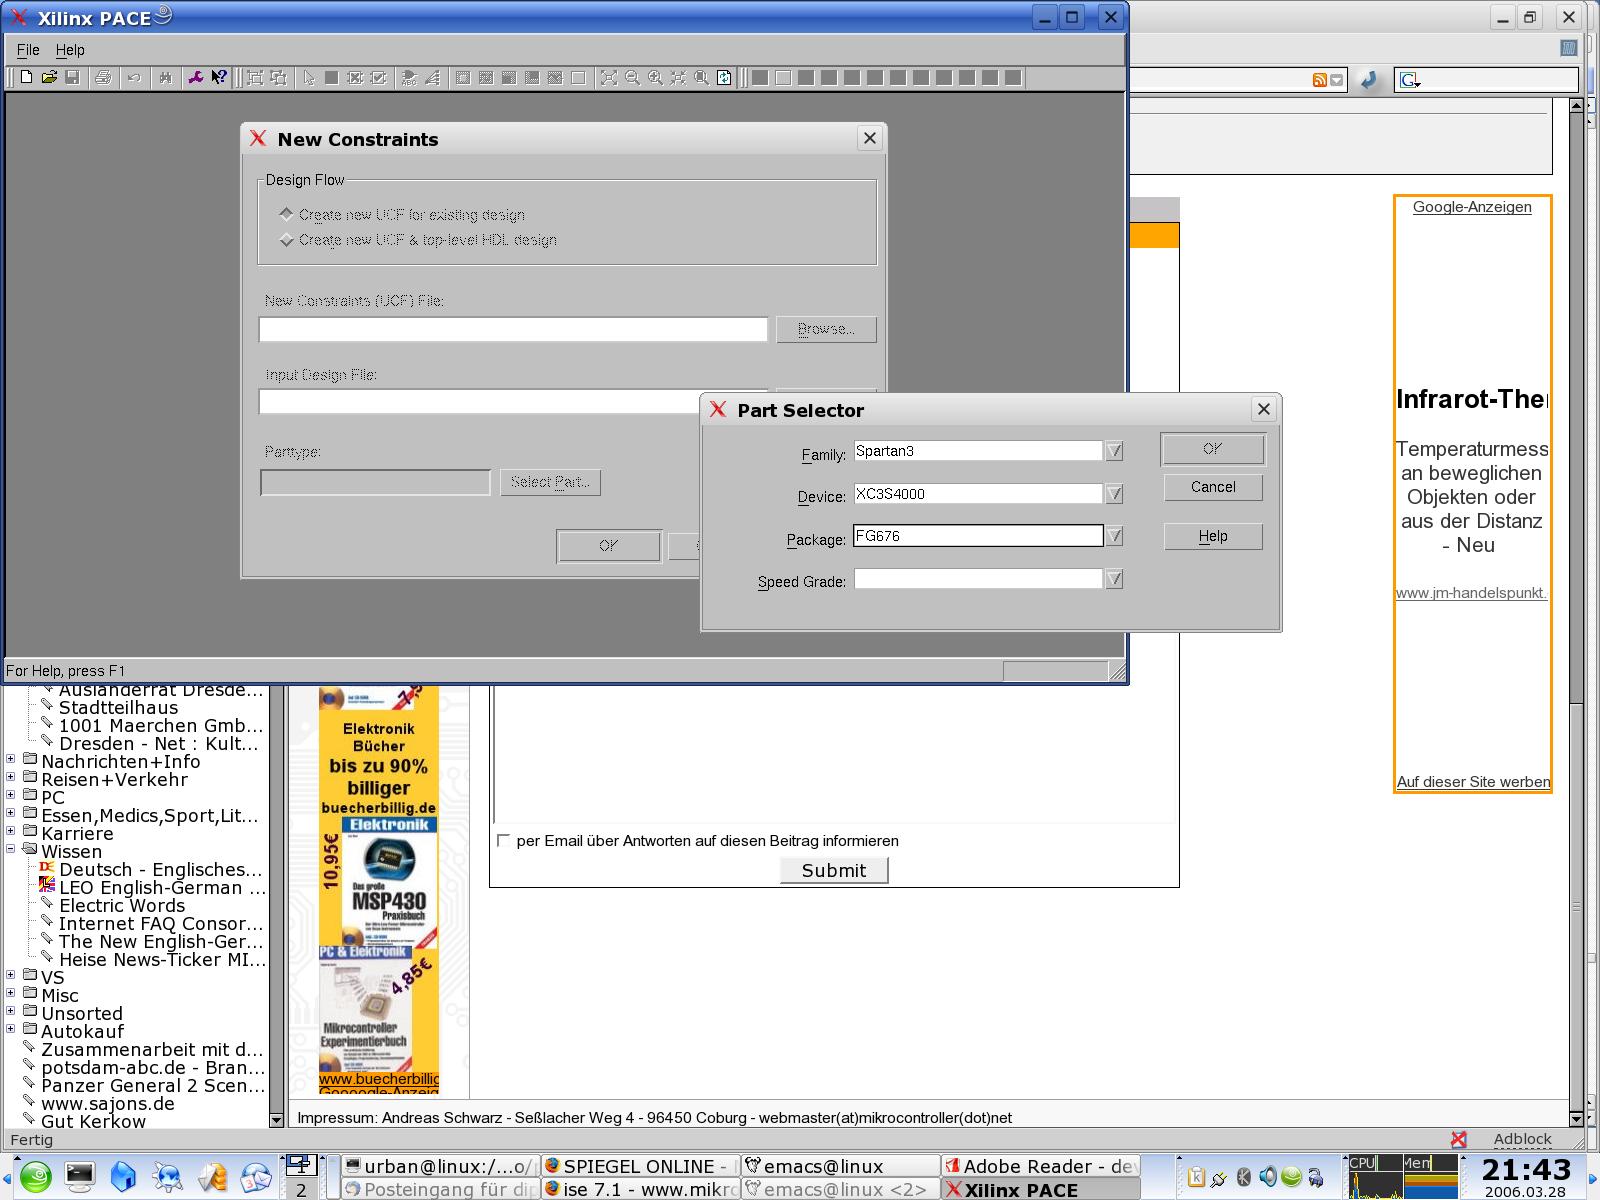Image resolution: width=1600 pixels, height=1200 pixels.
Task: Expand the Autokauf bookmark folder
Action: click(11, 1029)
